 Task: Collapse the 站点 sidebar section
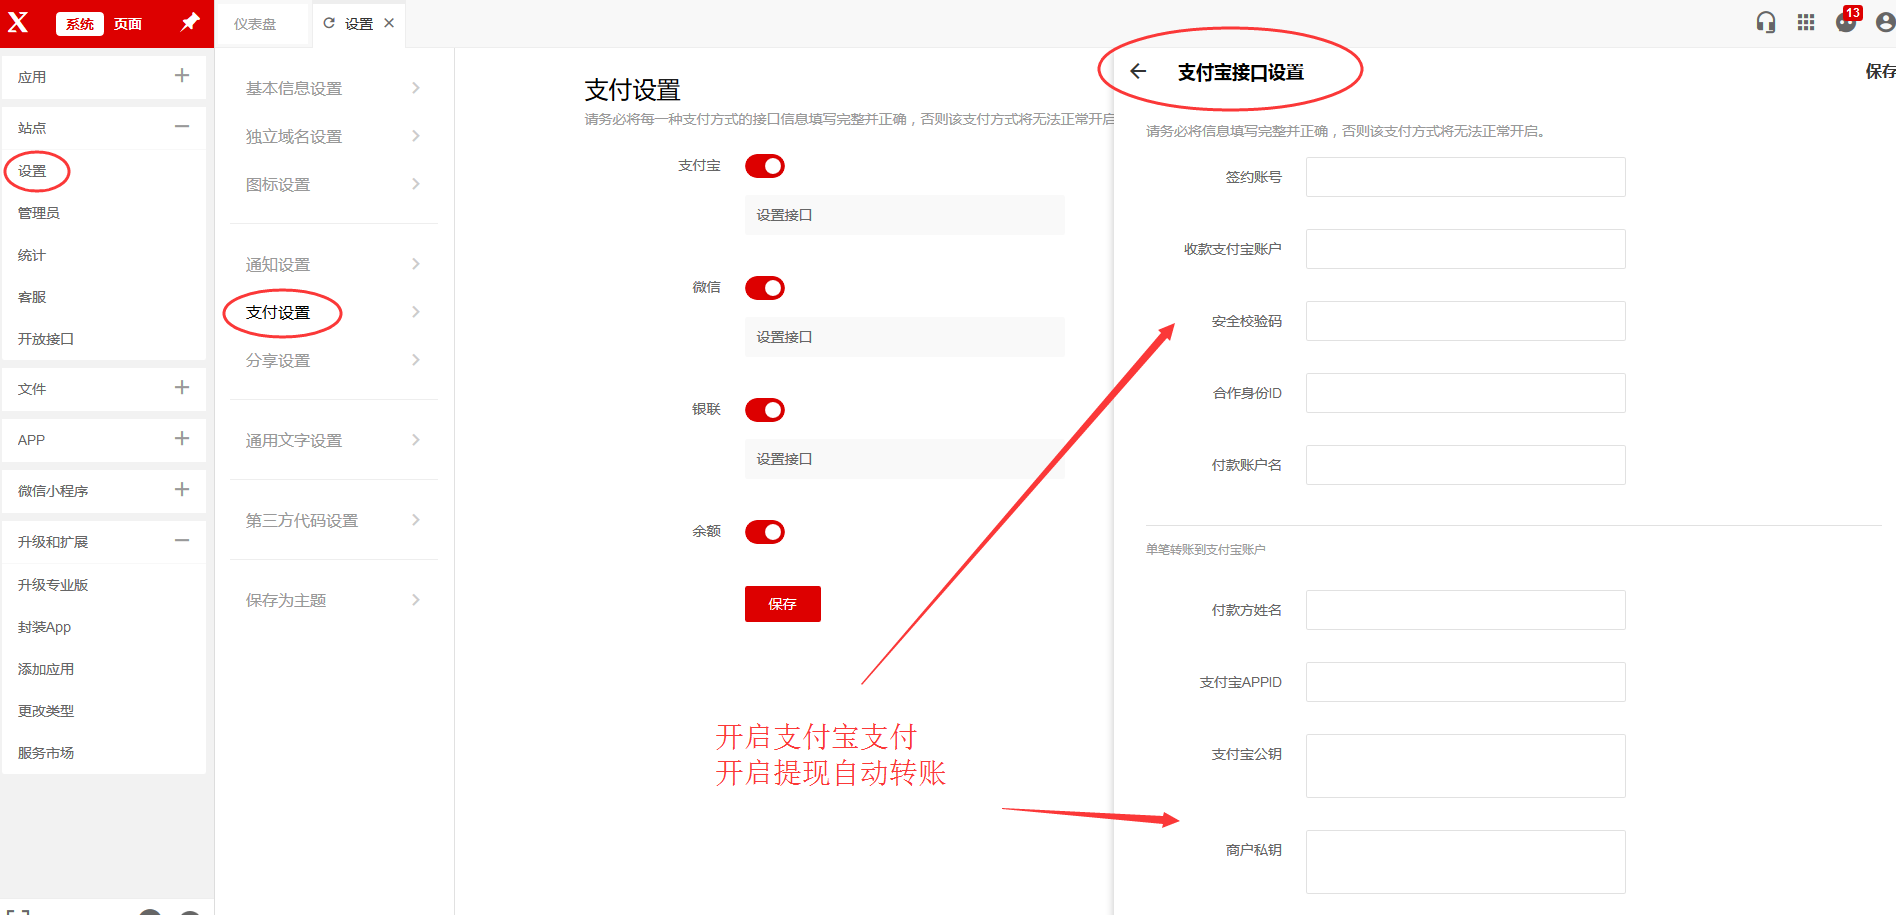pyautogui.click(x=182, y=126)
